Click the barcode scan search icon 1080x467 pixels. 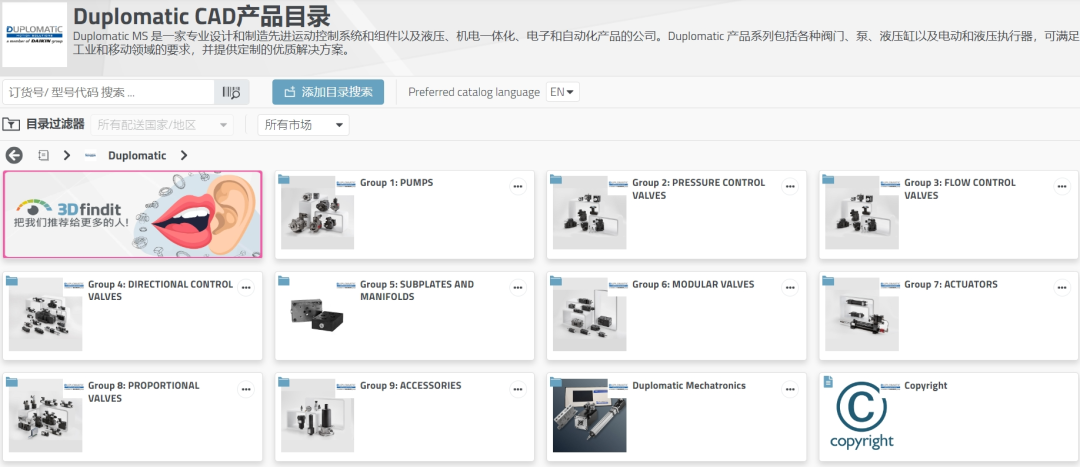pyautogui.click(x=231, y=92)
